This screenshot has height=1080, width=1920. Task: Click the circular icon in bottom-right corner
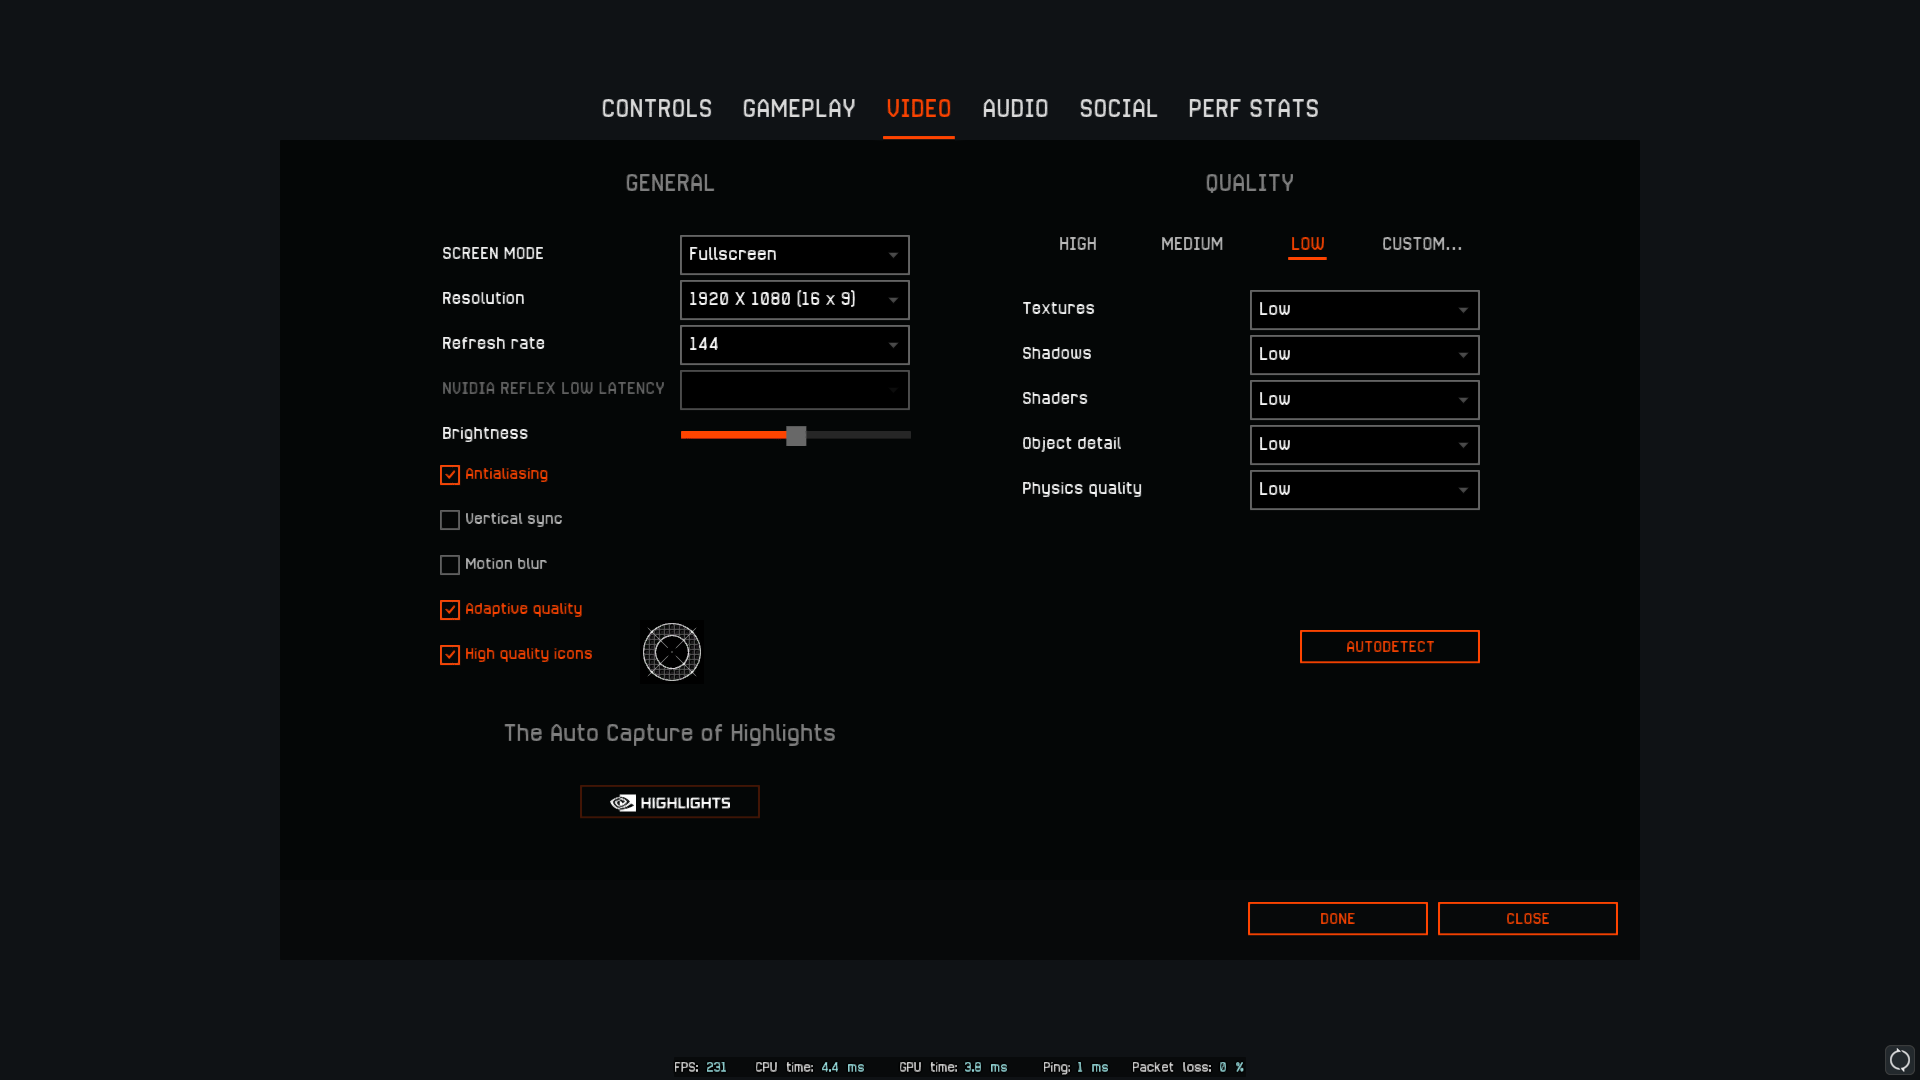[1899, 1060]
